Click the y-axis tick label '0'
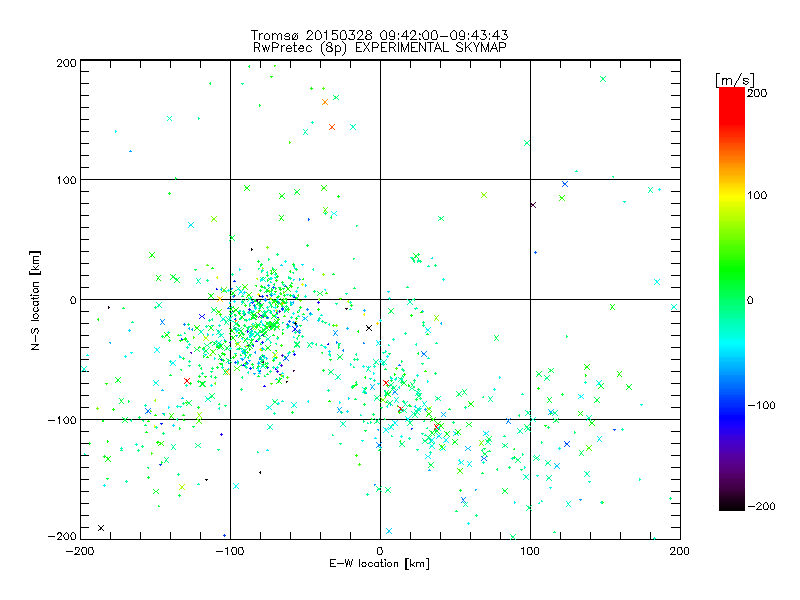The height and width of the screenshot is (600, 800). point(73,300)
